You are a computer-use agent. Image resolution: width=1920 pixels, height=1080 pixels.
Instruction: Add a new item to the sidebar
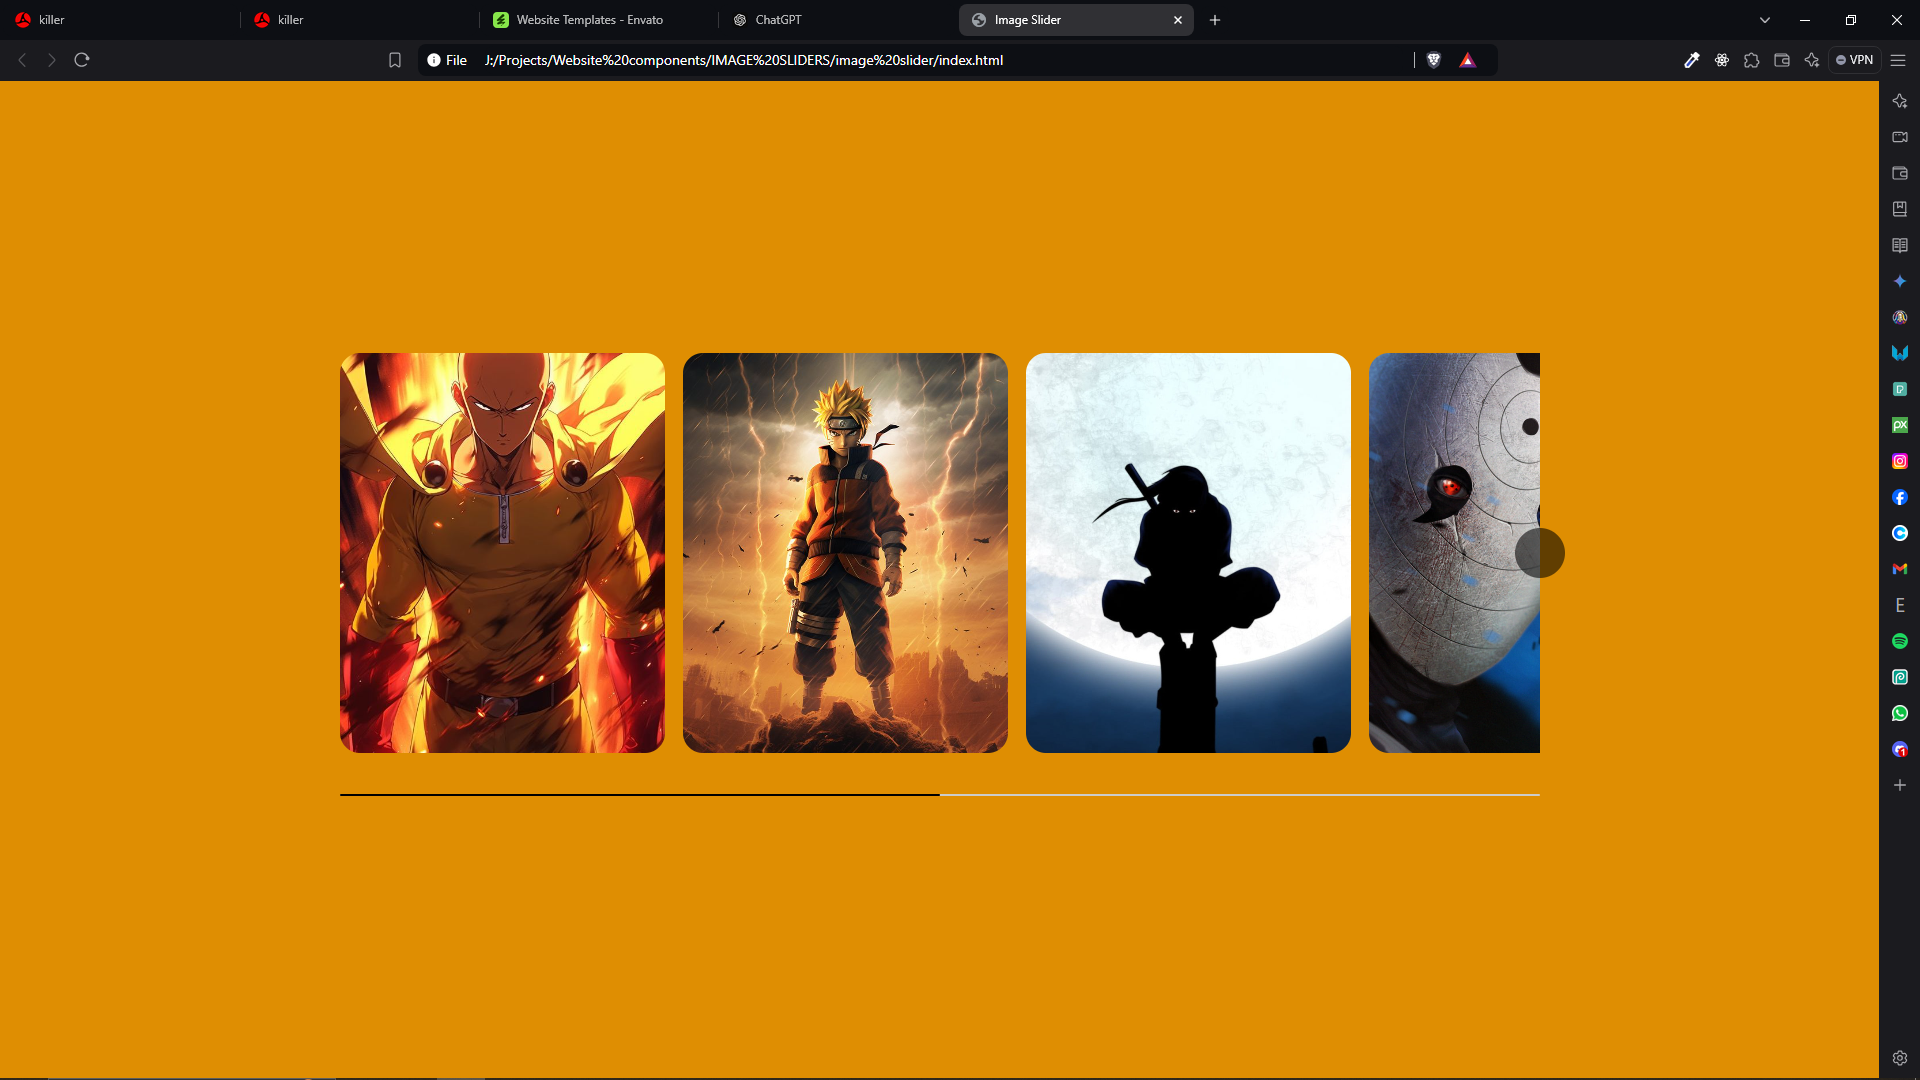1900,785
